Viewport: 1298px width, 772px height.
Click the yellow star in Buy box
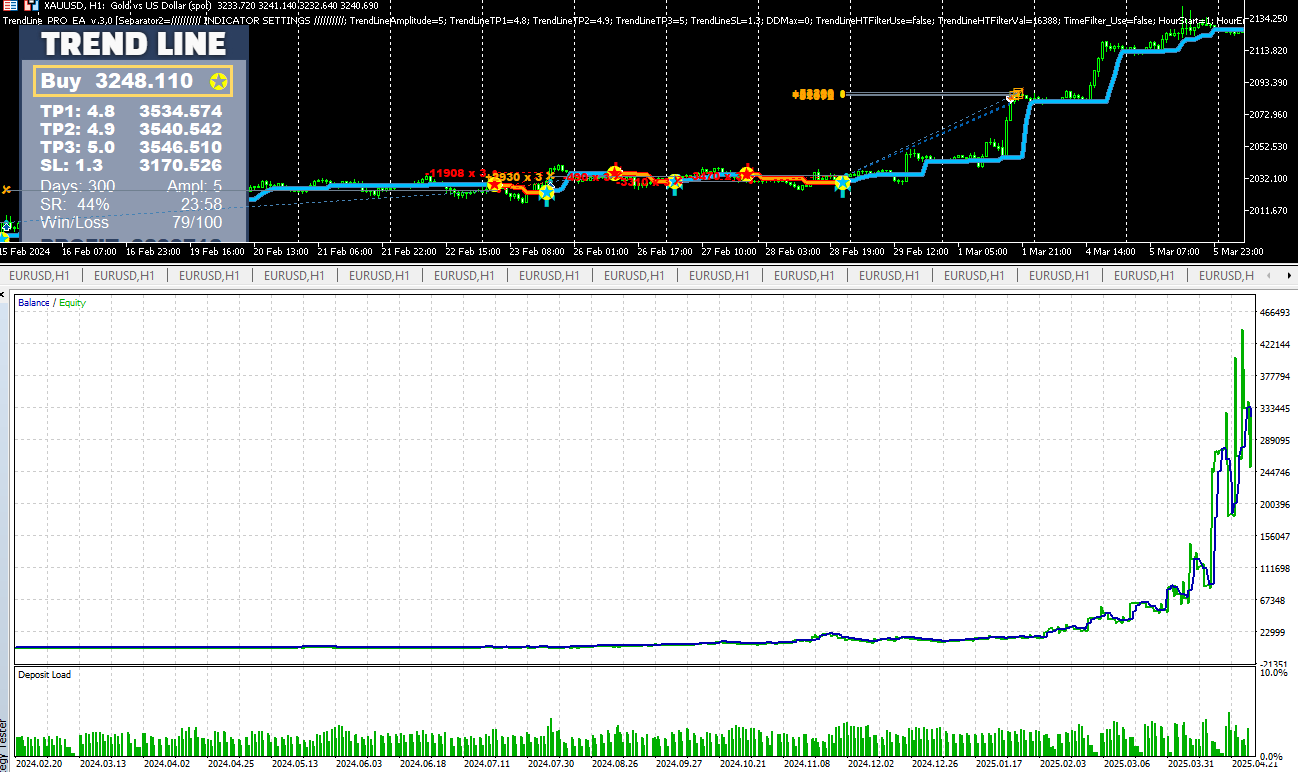(x=218, y=82)
